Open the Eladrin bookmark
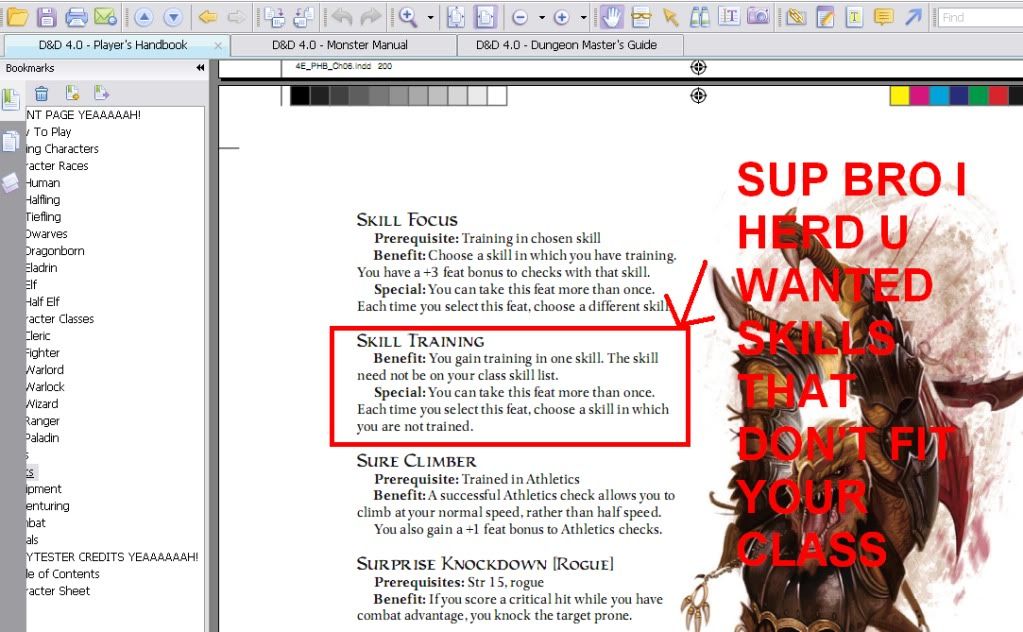Image resolution: width=1023 pixels, height=632 pixels. pos(42,267)
